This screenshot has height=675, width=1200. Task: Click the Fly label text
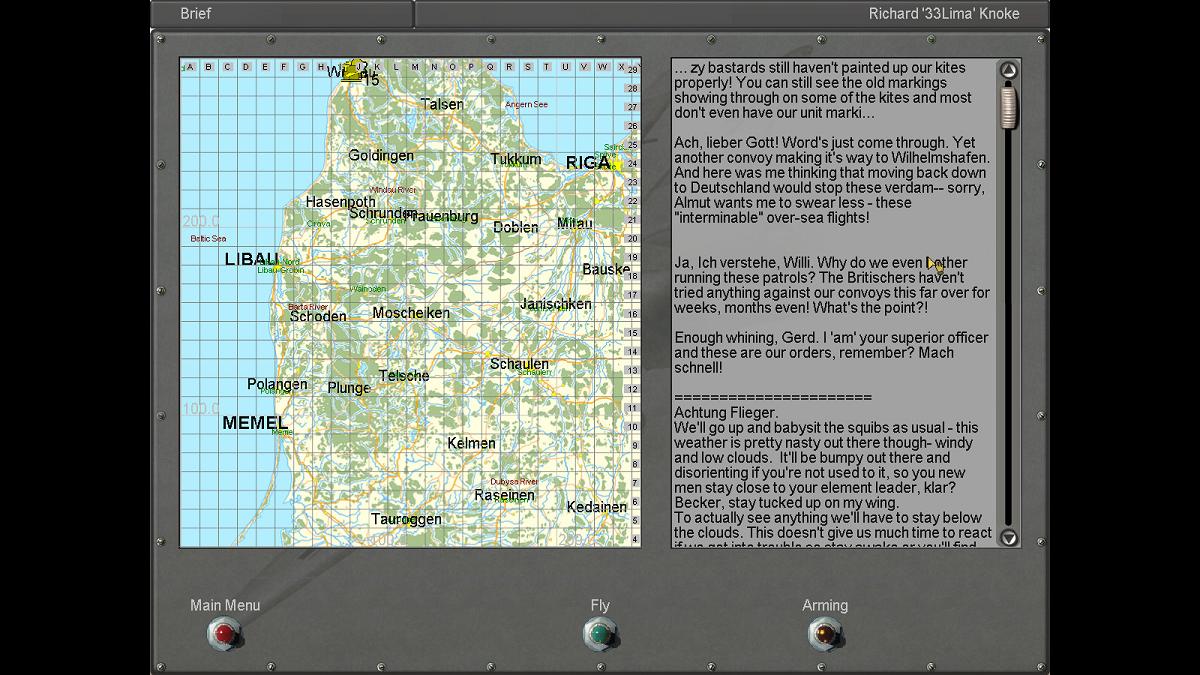click(x=600, y=605)
